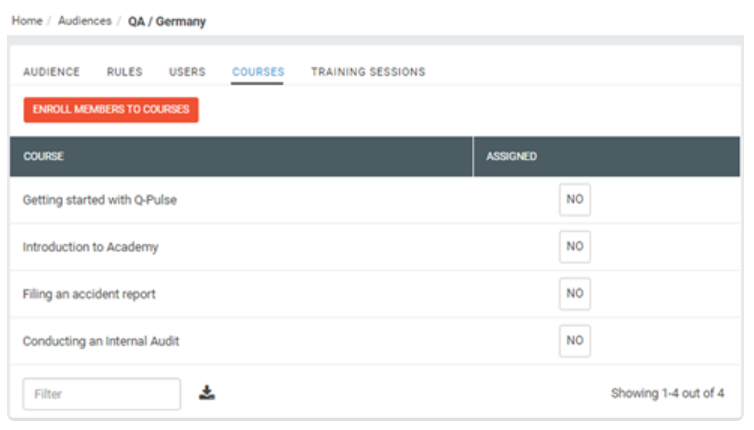Select the Introduction to Academy course row
Viewport: 754px width, 430px height.
click(x=375, y=247)
